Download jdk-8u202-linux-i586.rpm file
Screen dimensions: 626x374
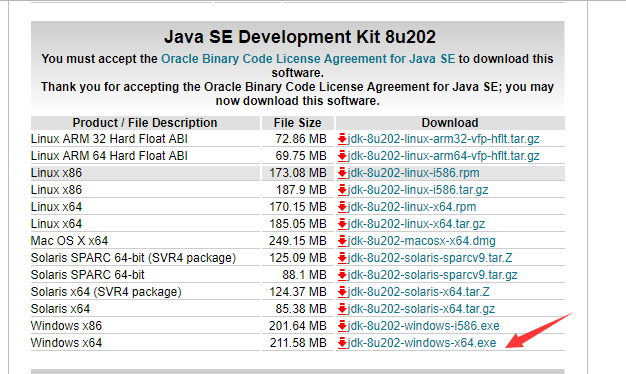[413, 173]
